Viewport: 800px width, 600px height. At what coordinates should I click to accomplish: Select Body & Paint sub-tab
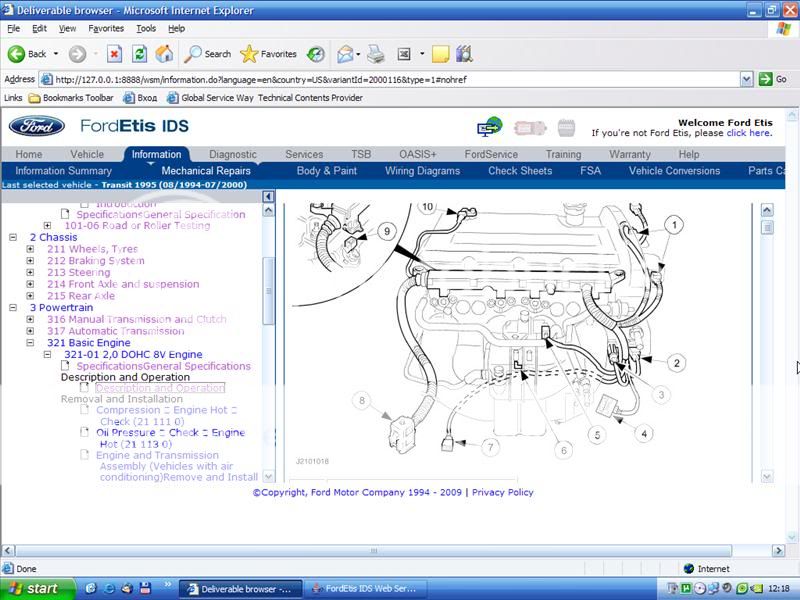pyautogui.click(x=327, y=171)
